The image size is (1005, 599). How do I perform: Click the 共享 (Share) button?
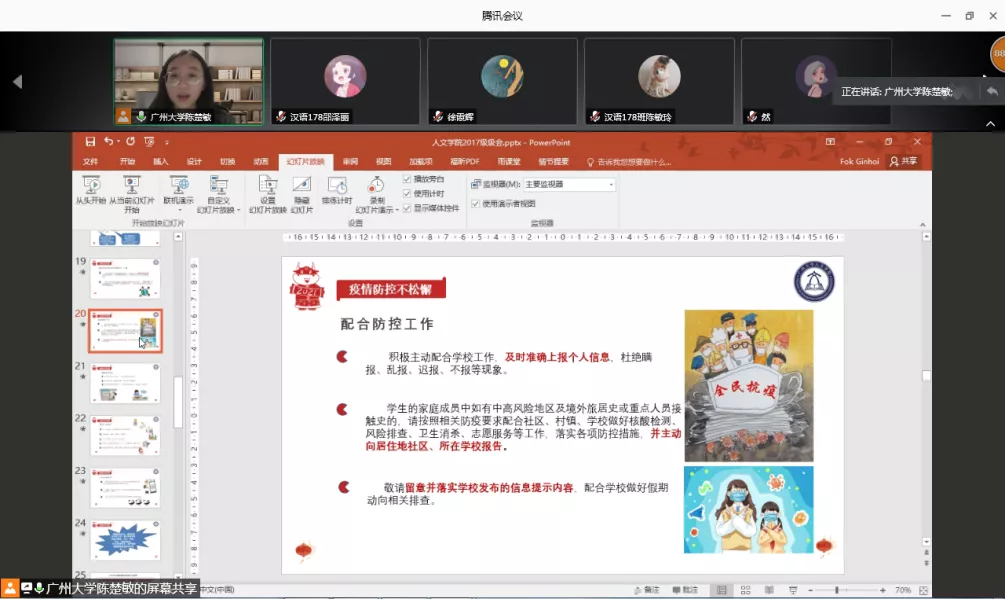(x=903, y=161)
